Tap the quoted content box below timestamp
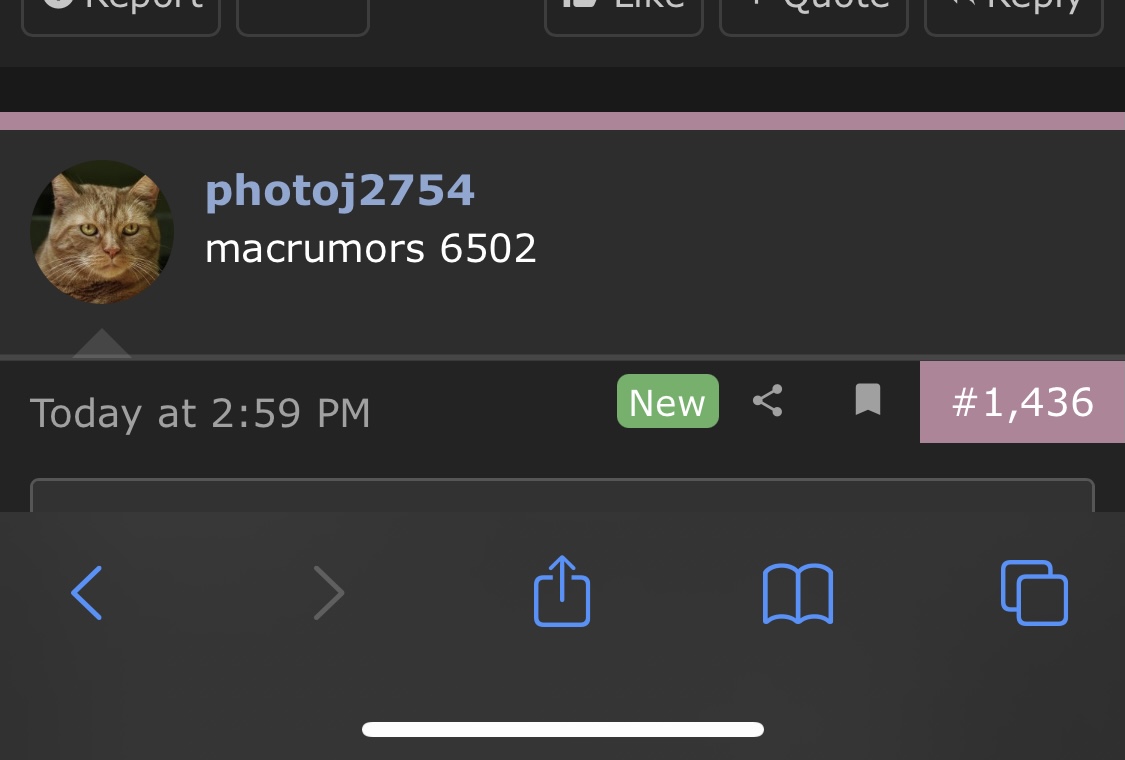The image size is (1125, 760). (562, 495)
